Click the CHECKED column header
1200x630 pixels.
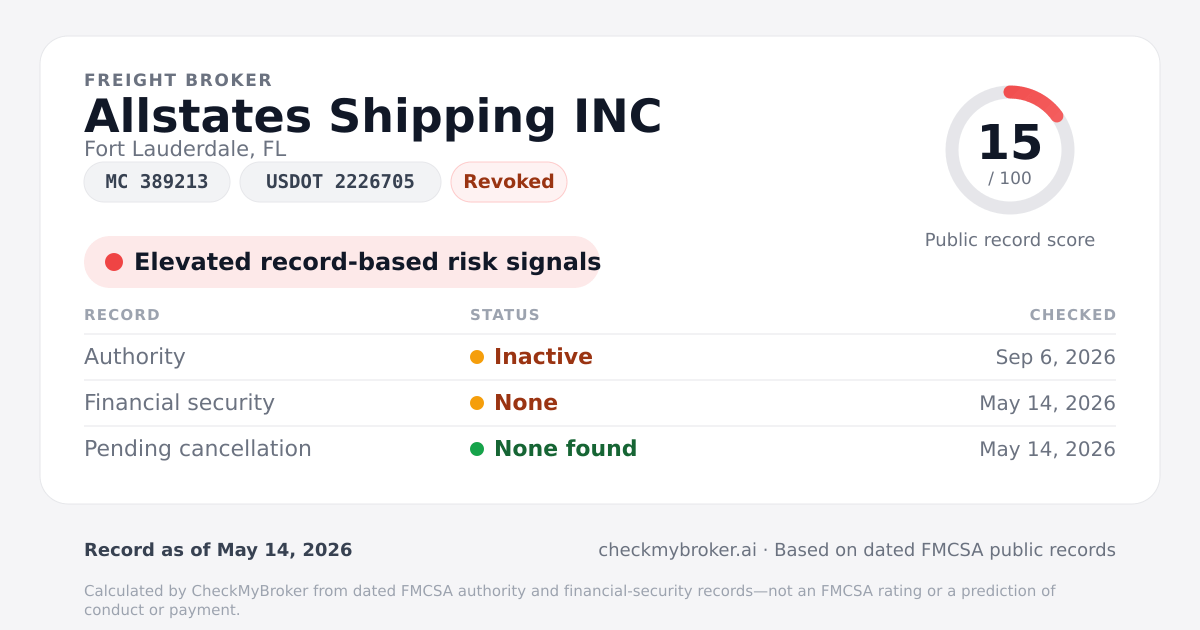1073,315
